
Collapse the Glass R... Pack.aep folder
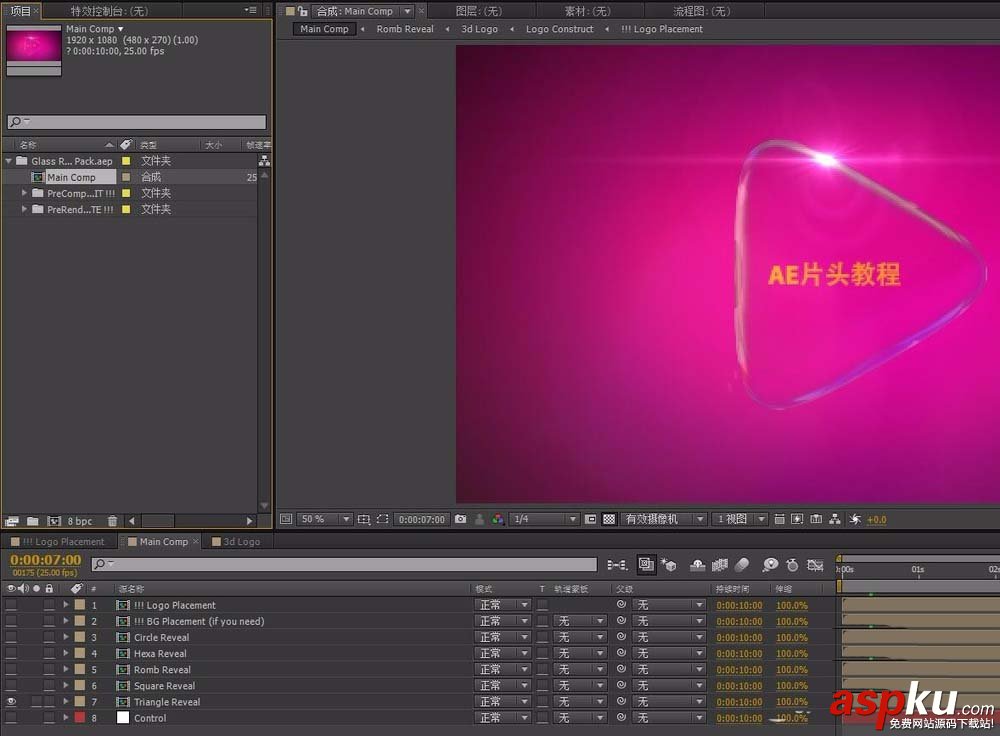(x=8, y=161)
